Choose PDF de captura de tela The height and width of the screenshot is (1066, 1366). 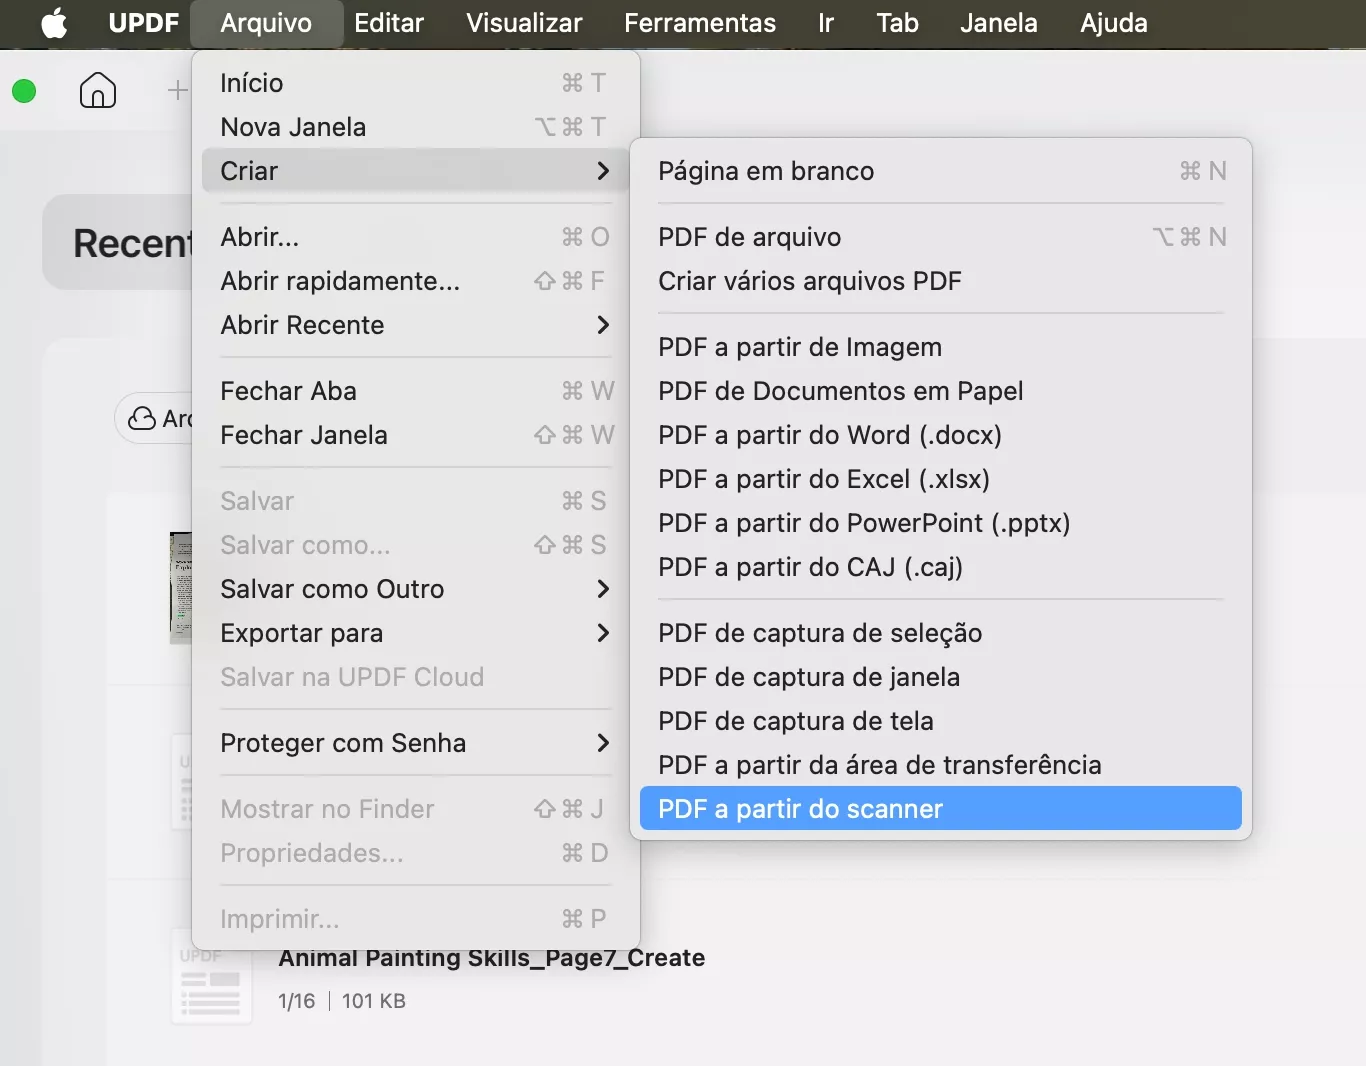coord(941,721)
